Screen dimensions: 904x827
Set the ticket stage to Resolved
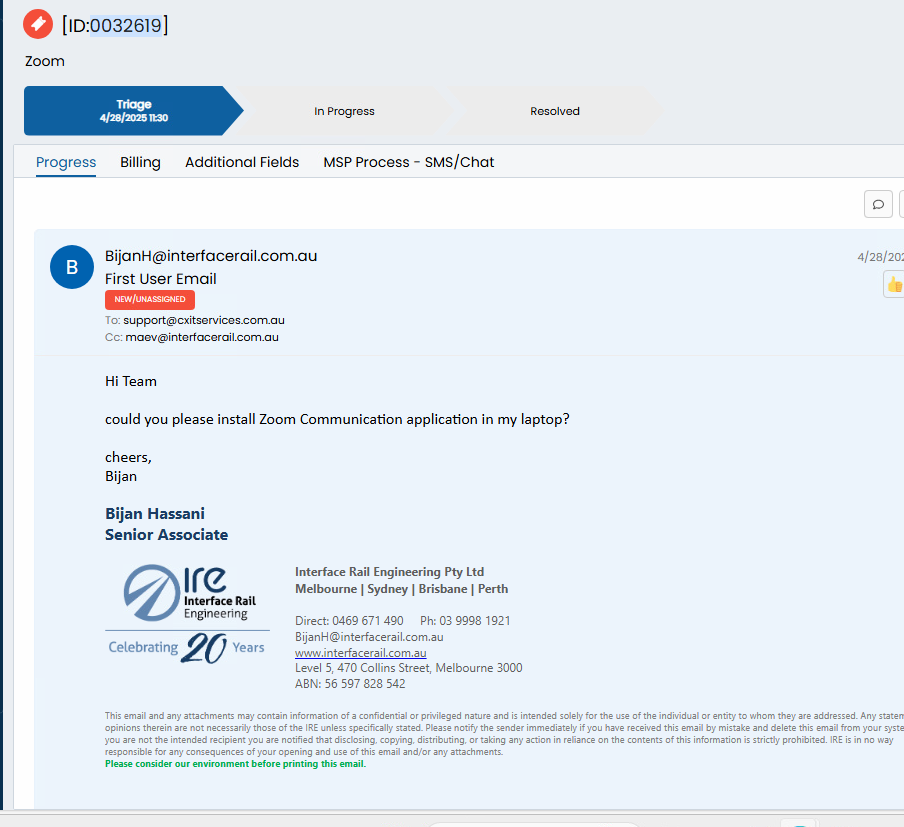click(555, 111)
